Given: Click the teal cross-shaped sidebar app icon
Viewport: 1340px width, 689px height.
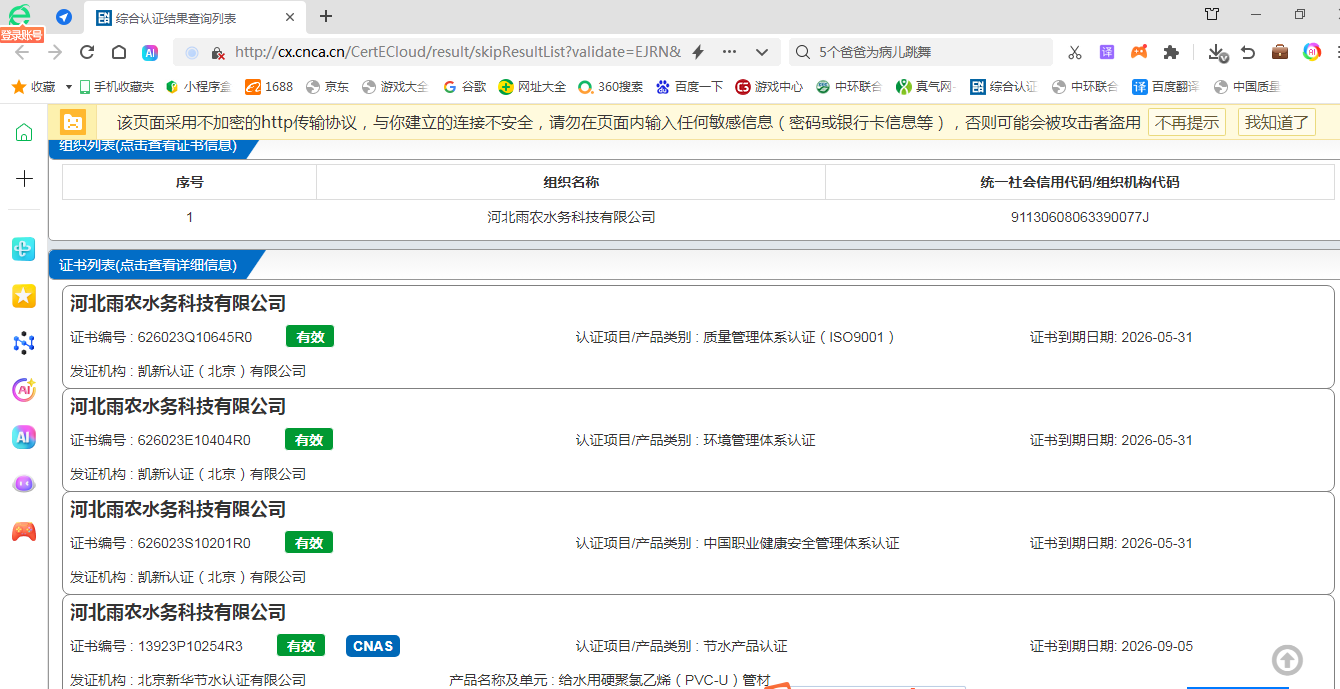Looking at the screenshot, I should (24, 249).
